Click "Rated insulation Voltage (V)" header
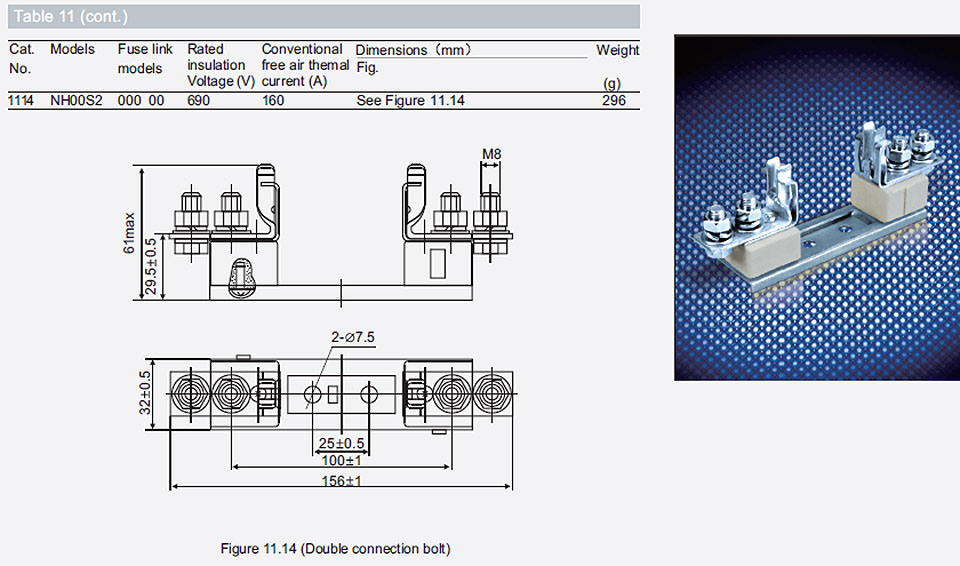960x566 pixels. pyautogui.click(x=221, y=65)
